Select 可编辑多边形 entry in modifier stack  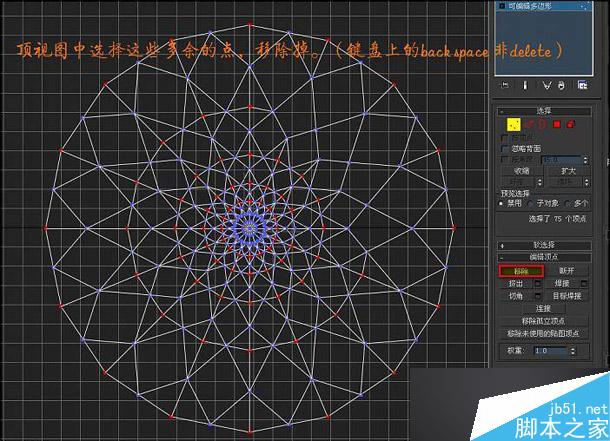pyautogui.click(x=543, y=6)
